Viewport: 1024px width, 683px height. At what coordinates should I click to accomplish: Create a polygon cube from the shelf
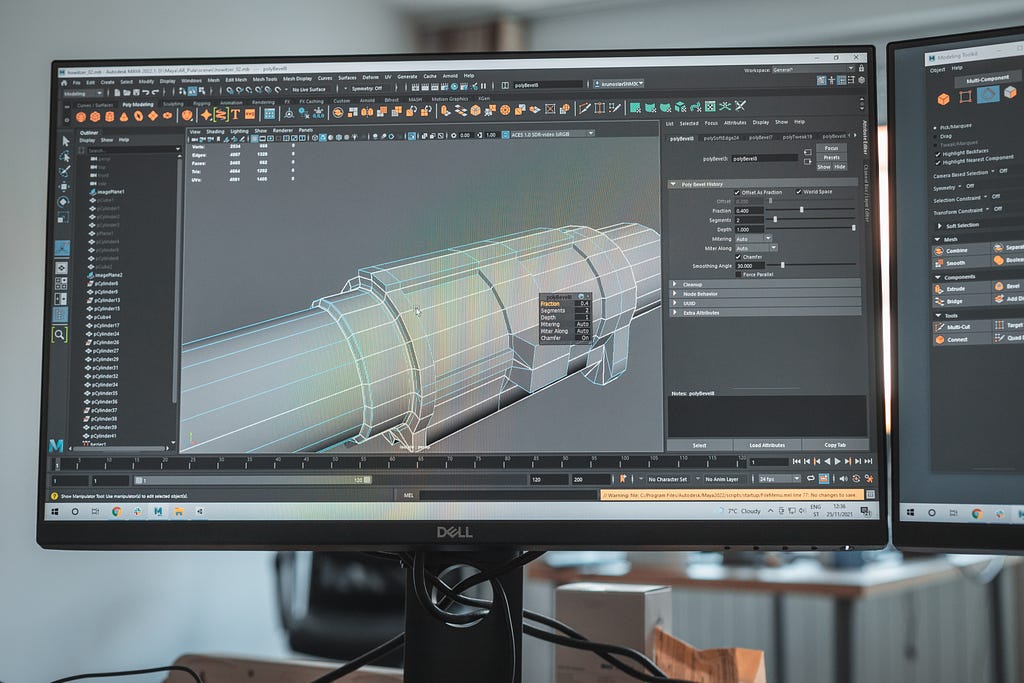95,117
